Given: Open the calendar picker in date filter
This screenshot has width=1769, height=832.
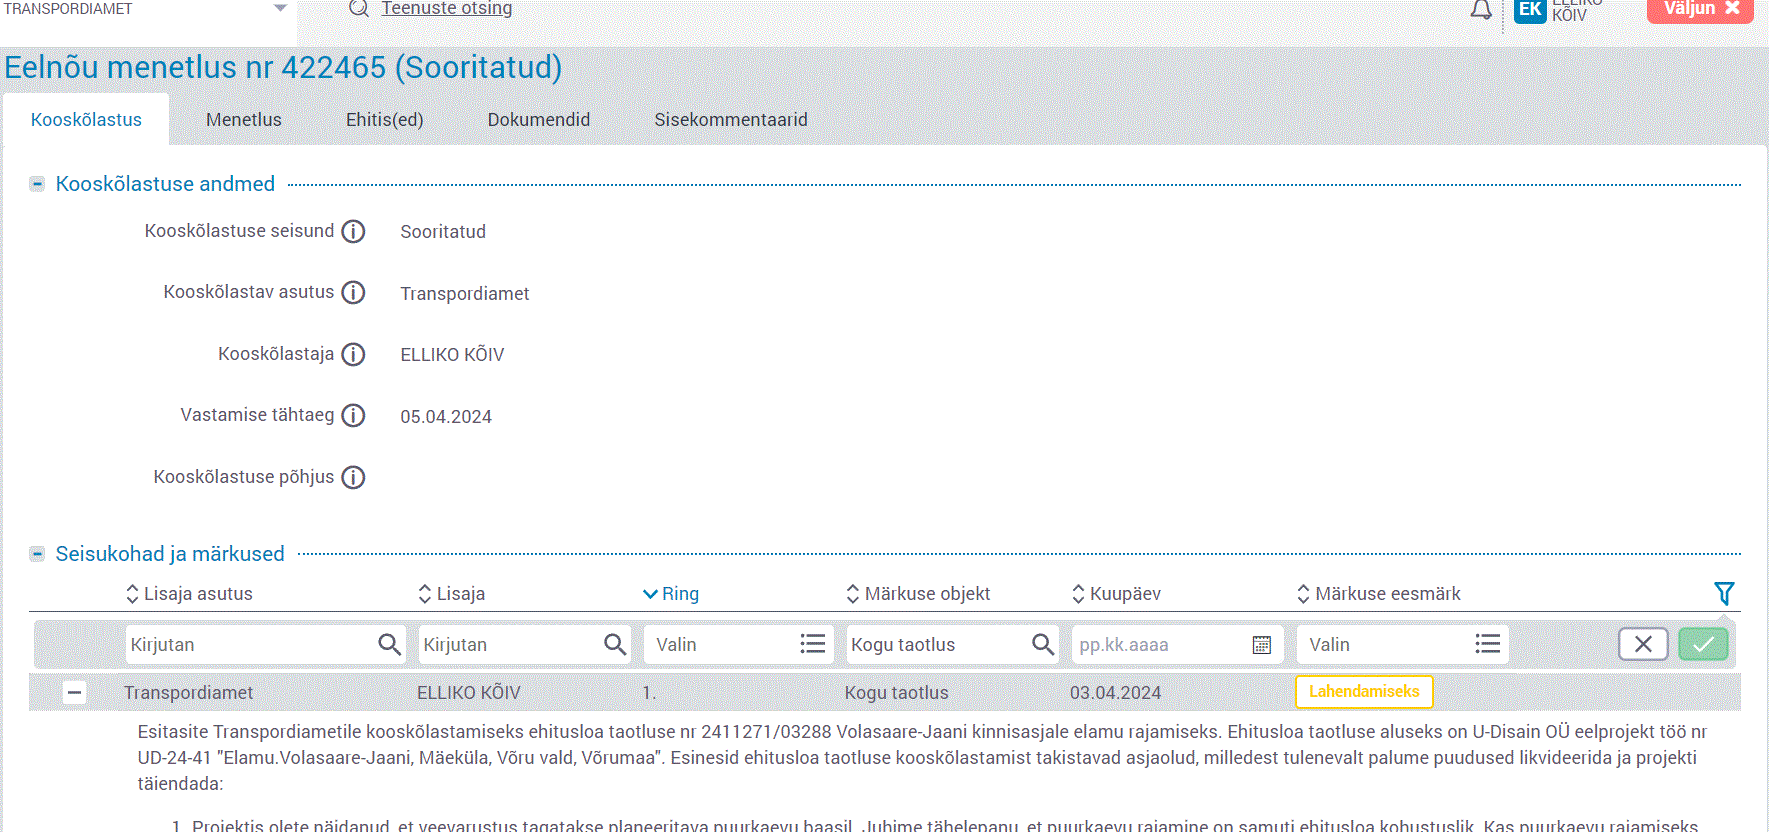Looking at the screenshot, I should coord(1262,645).
